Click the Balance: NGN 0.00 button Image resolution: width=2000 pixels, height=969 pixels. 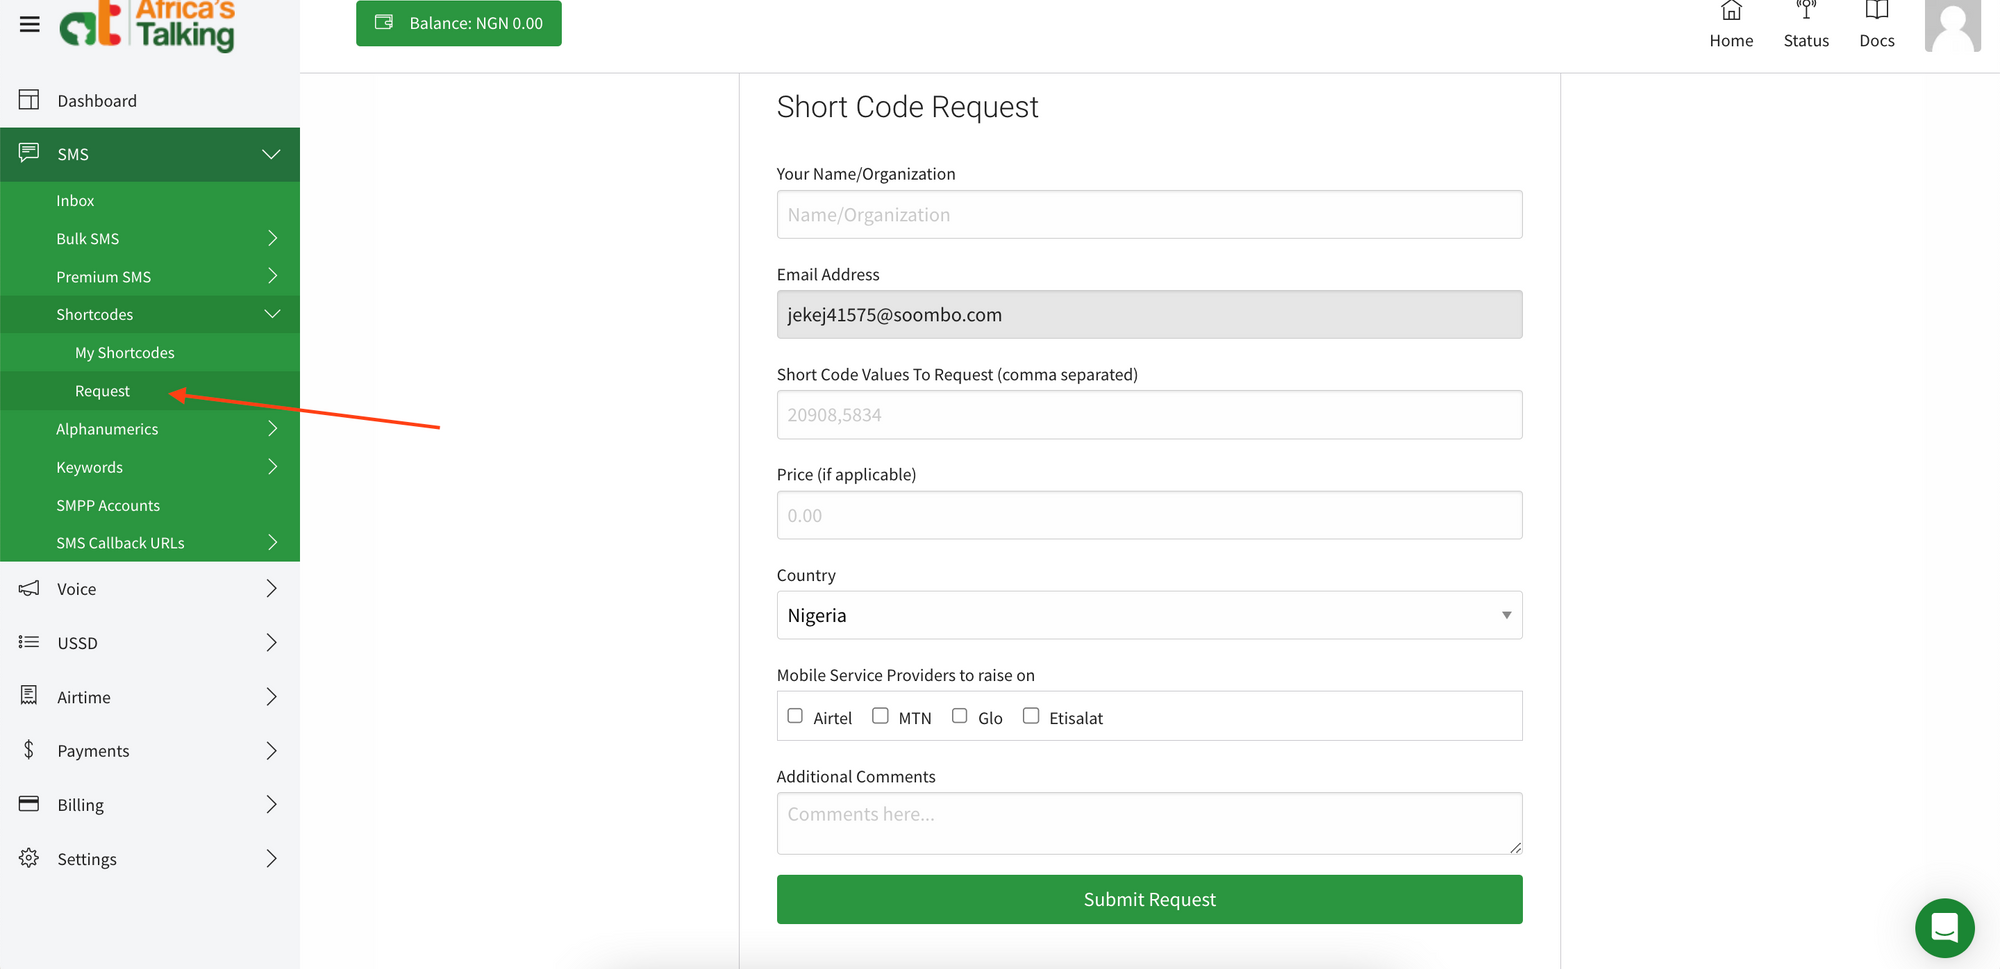[x=458, y=22]
